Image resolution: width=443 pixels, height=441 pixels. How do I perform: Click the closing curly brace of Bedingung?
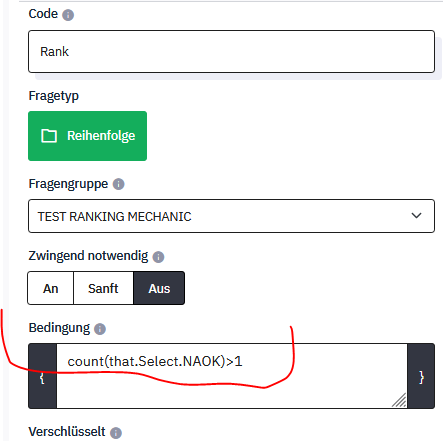click(421, 376)
